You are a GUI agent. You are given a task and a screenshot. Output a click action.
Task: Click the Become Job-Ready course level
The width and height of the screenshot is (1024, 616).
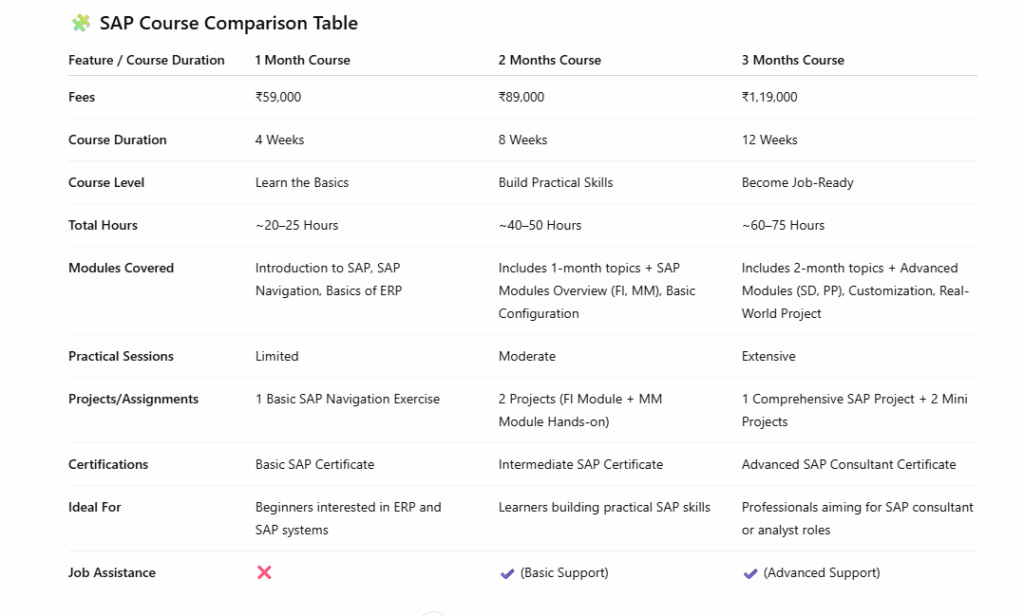(797, 183)
